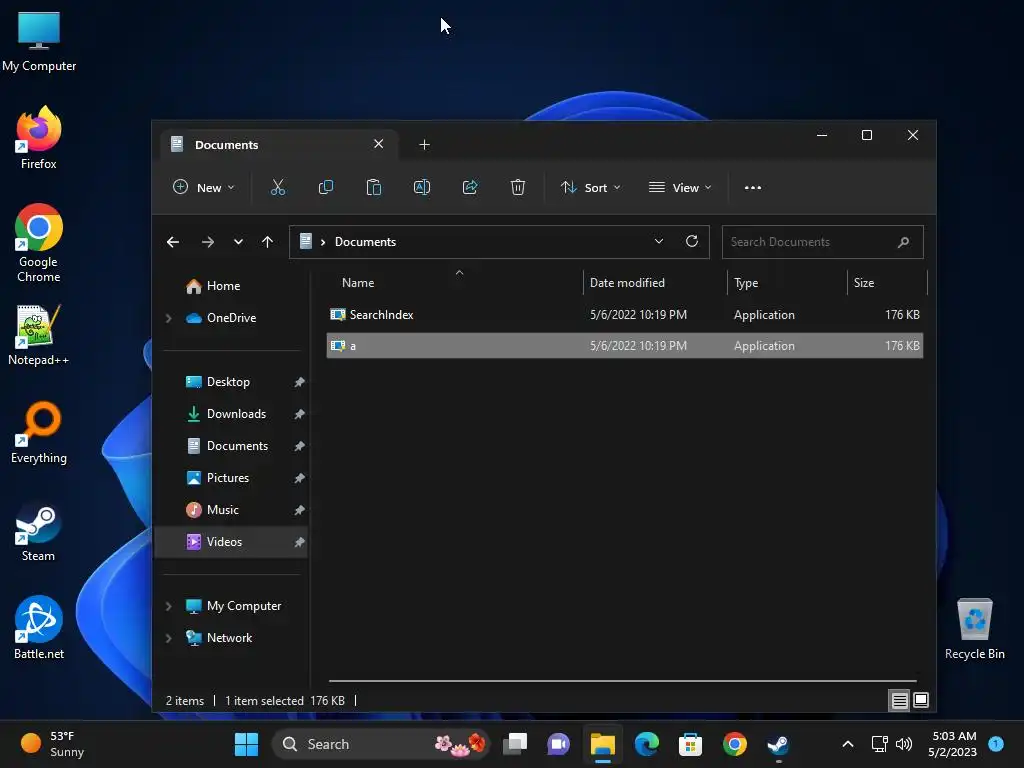The width and height of the screenshot is (1024, 768).
Task: Click the Delete trash icon
Action: [517, 187]
